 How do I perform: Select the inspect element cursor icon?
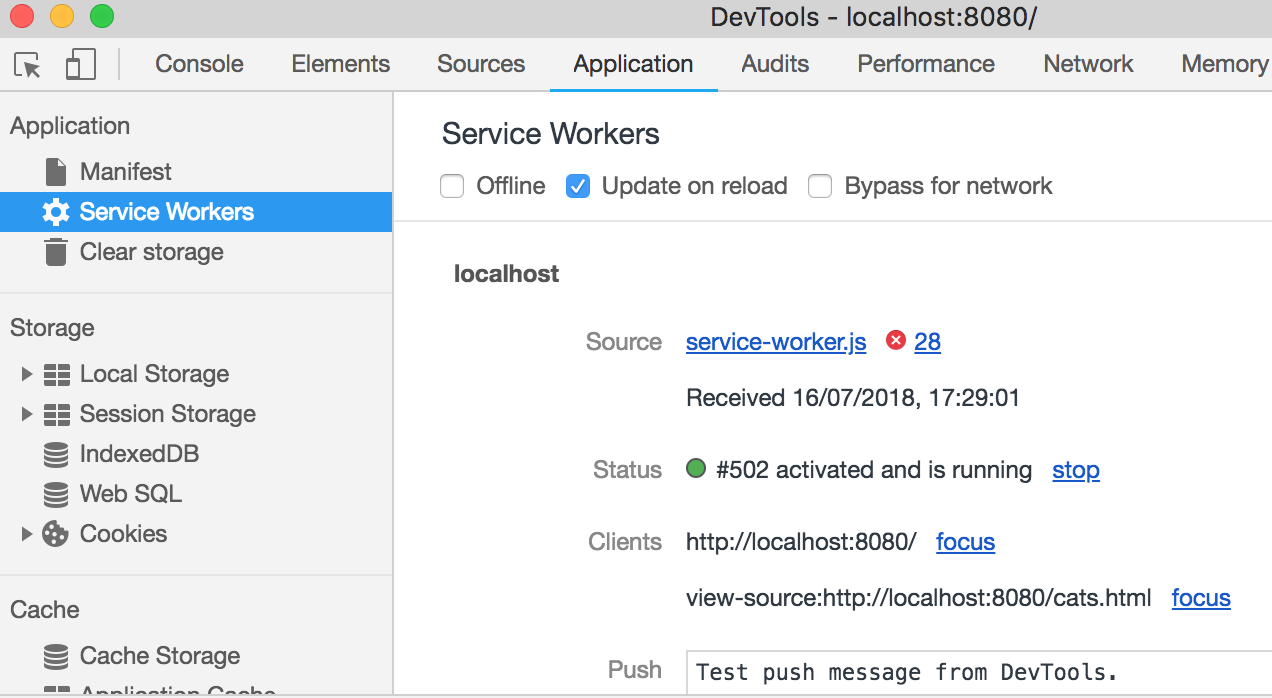click(x=29, y=63)
